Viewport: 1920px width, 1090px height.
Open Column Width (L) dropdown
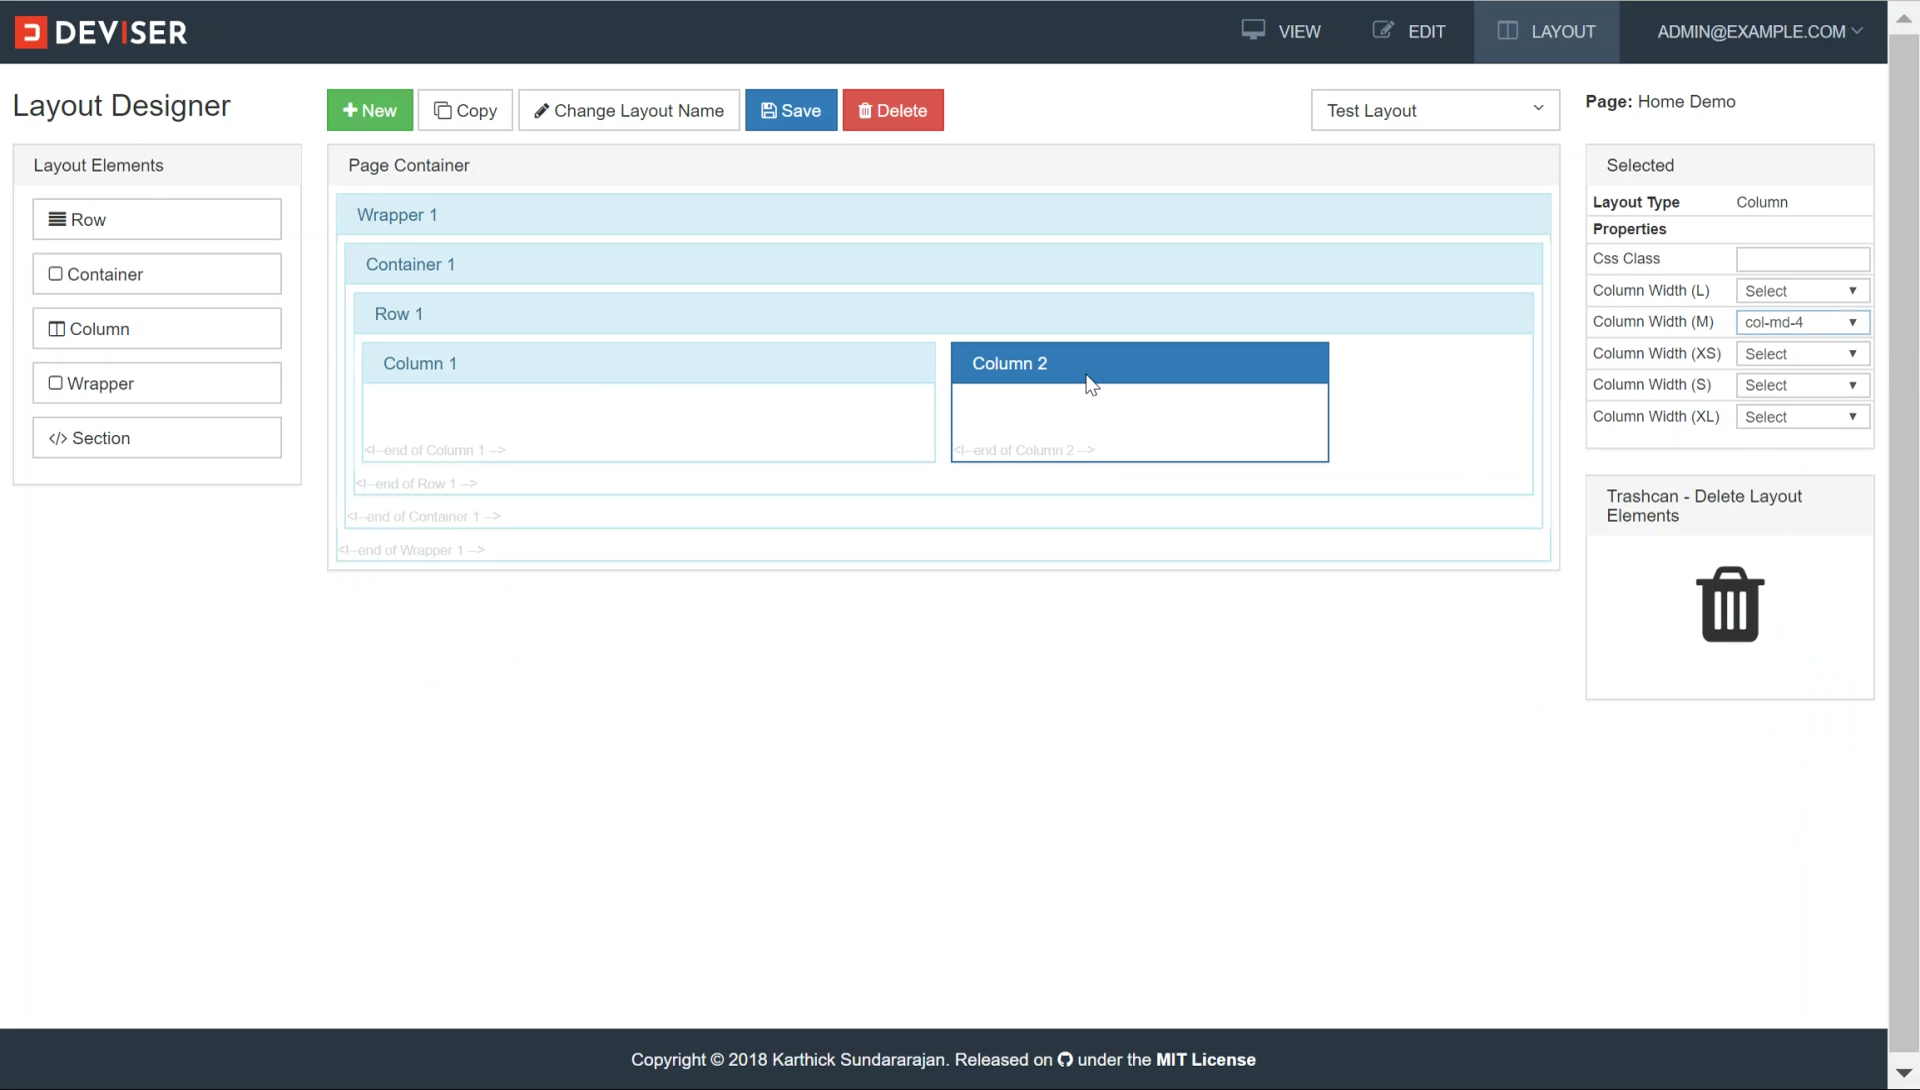tap(1802, 291)
